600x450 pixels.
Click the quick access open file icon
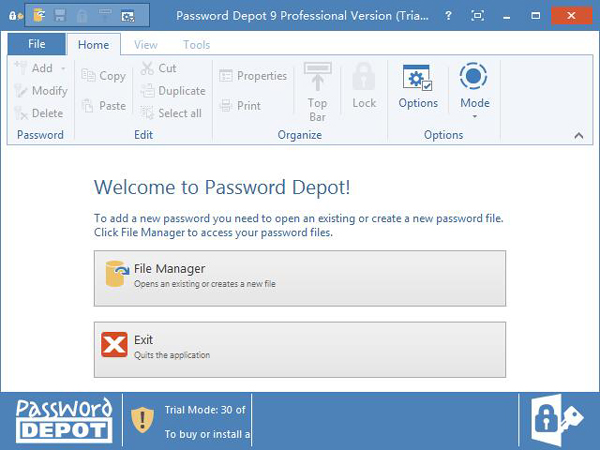(x=39, y=16)
